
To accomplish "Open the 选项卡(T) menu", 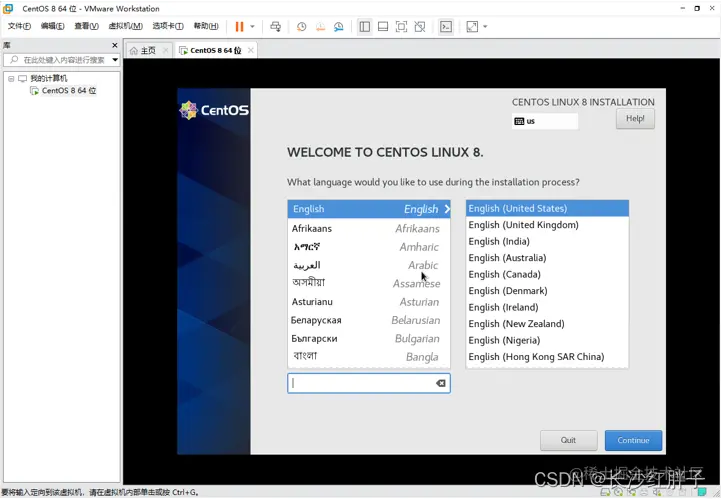I will (x=168, y=26).
